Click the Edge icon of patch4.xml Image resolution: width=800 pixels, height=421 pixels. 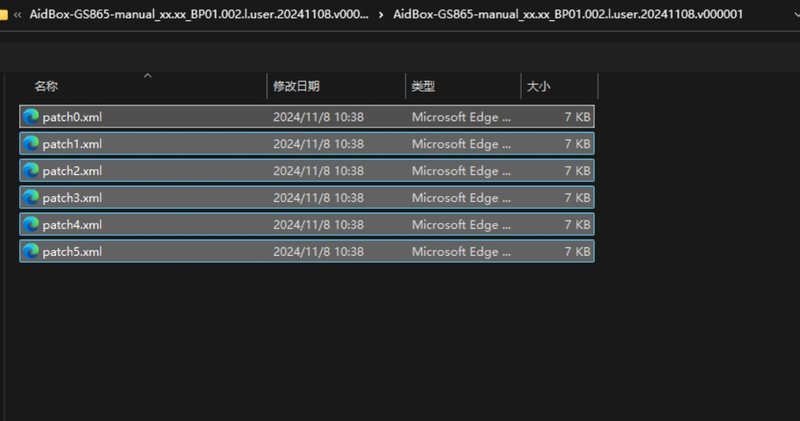point(31,225)
